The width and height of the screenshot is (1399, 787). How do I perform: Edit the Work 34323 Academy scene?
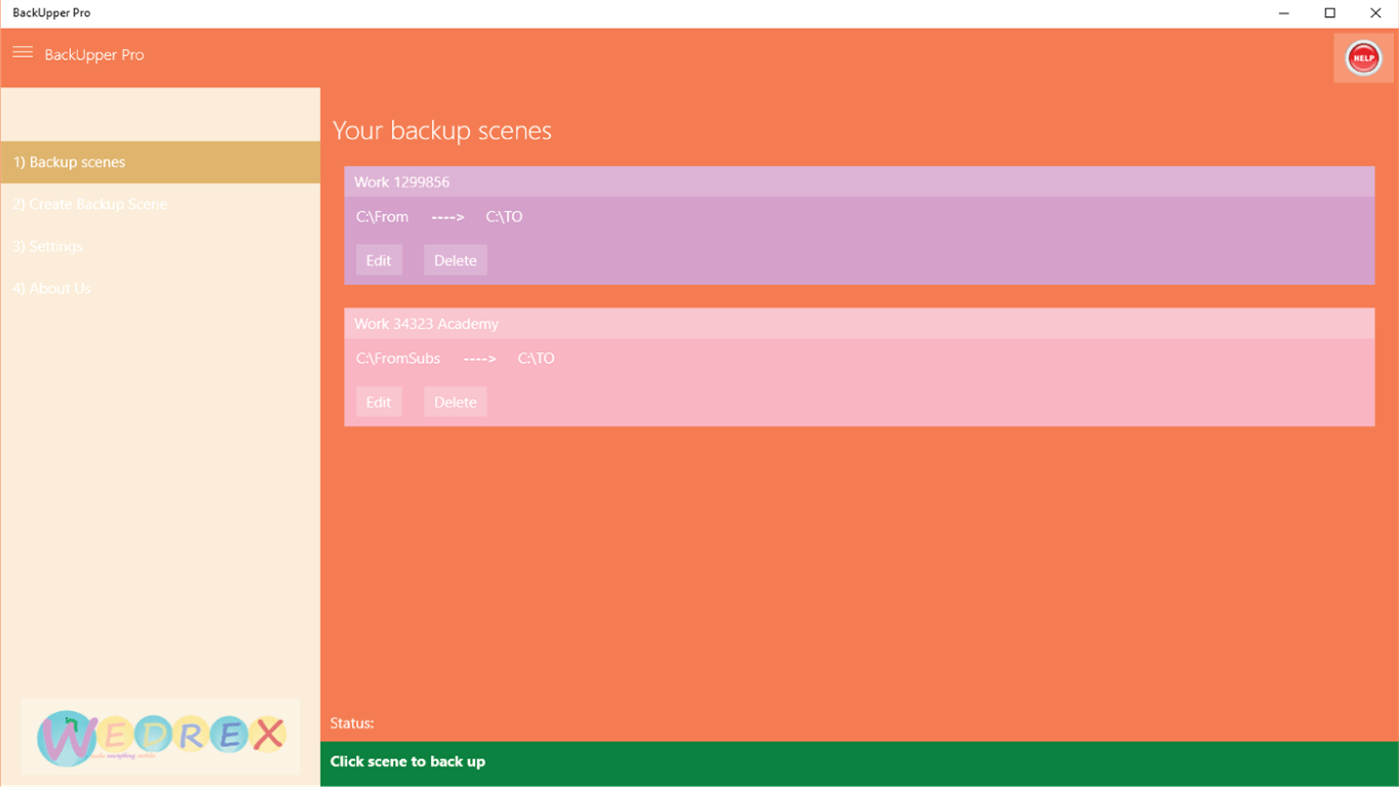[378, 402]
